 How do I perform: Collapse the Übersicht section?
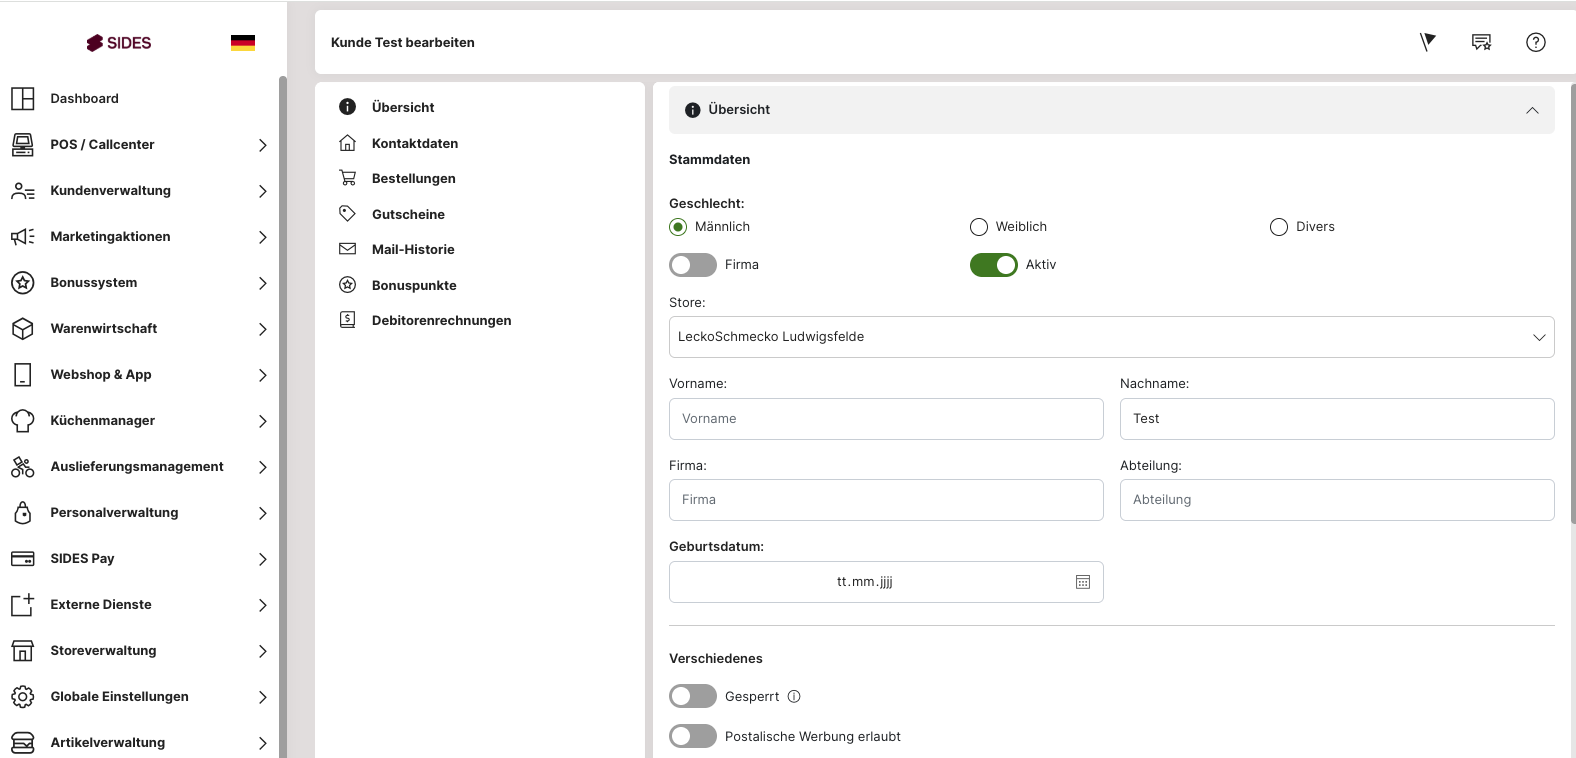pyautogui.click(x=1531, y=110)
